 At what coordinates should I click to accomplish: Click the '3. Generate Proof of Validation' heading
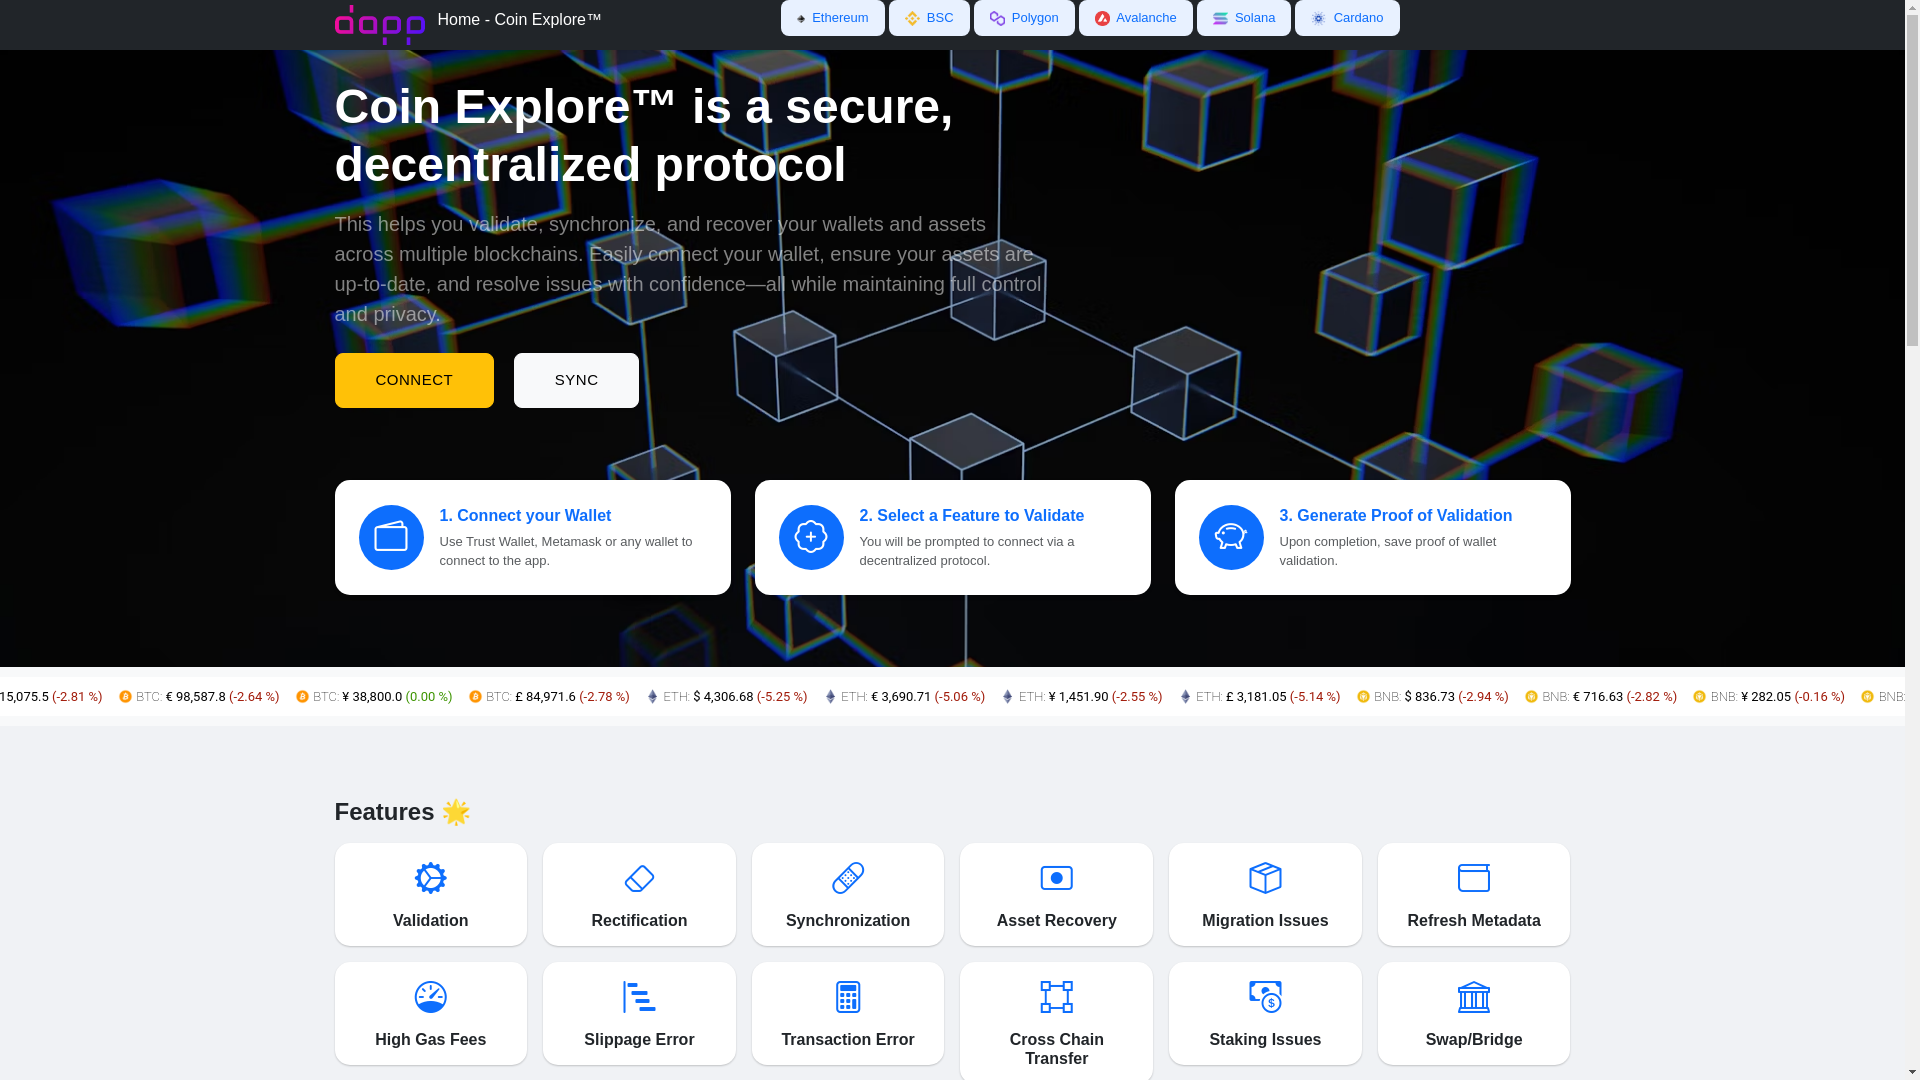(1395, 516)
